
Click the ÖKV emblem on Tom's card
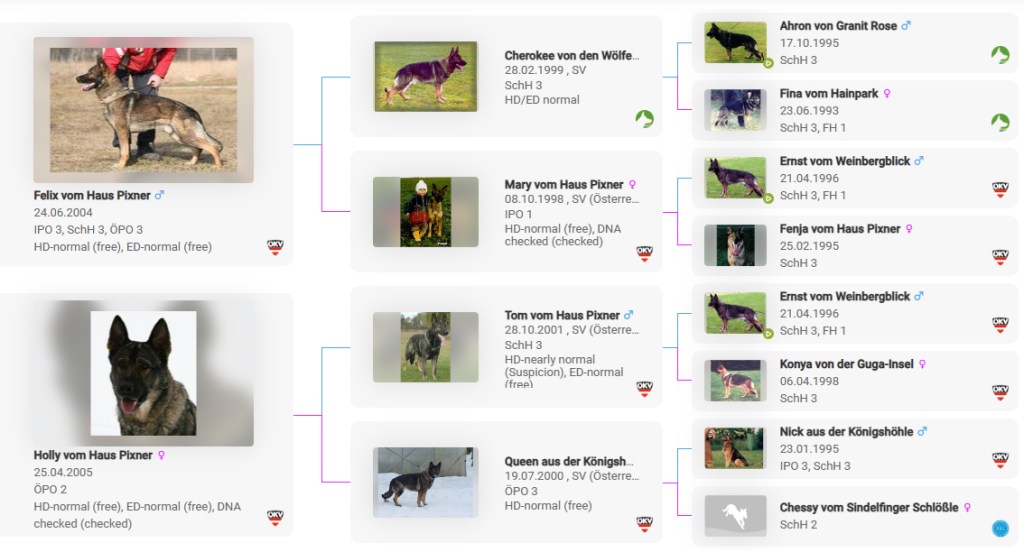pos(644,389)
